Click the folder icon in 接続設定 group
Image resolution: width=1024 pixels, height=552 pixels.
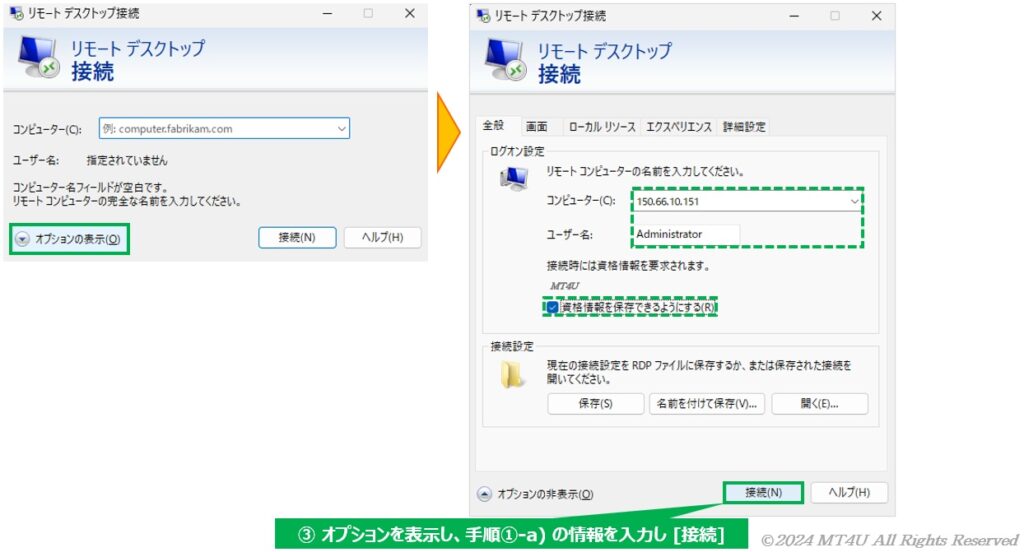tap(512, 375)
